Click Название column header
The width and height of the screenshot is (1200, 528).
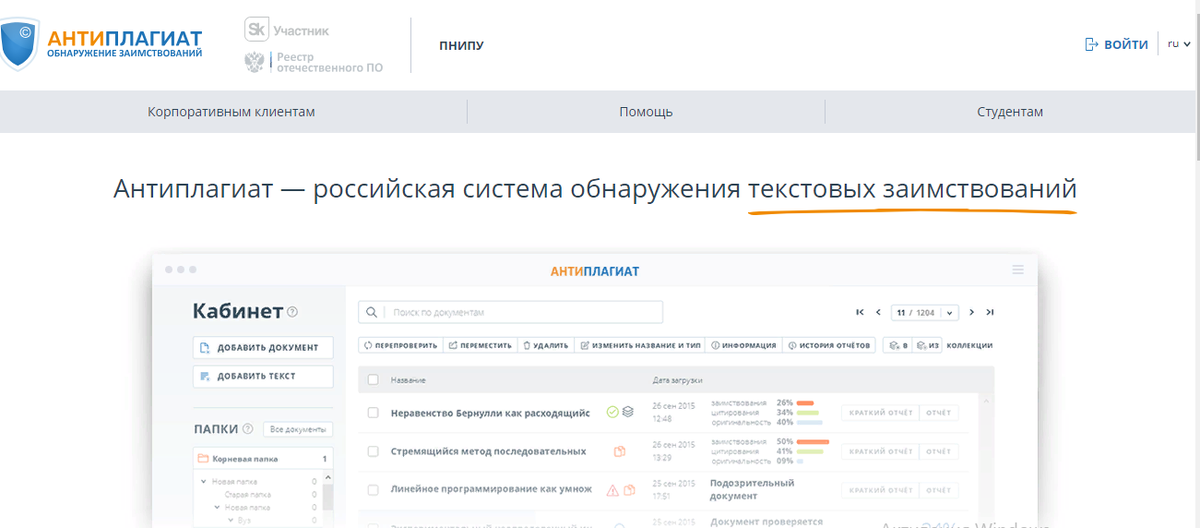(408, 380)
